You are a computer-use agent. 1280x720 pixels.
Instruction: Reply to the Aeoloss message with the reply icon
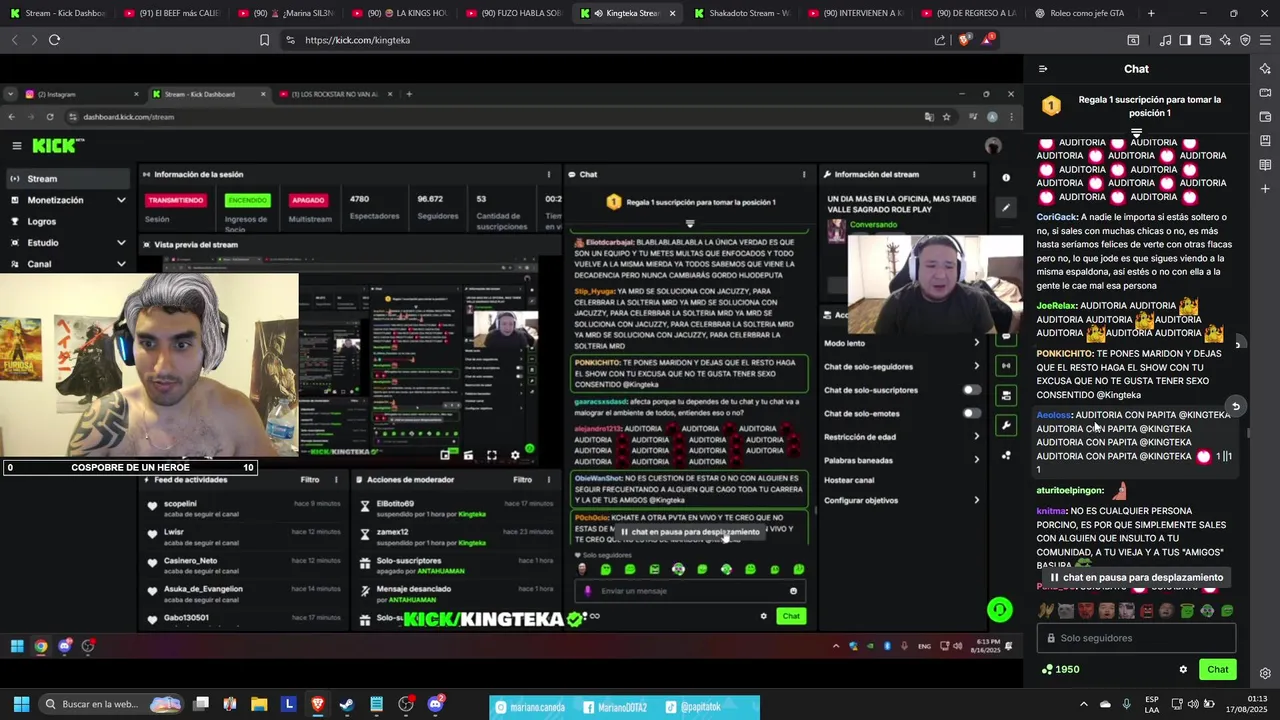click(1236, 406)
